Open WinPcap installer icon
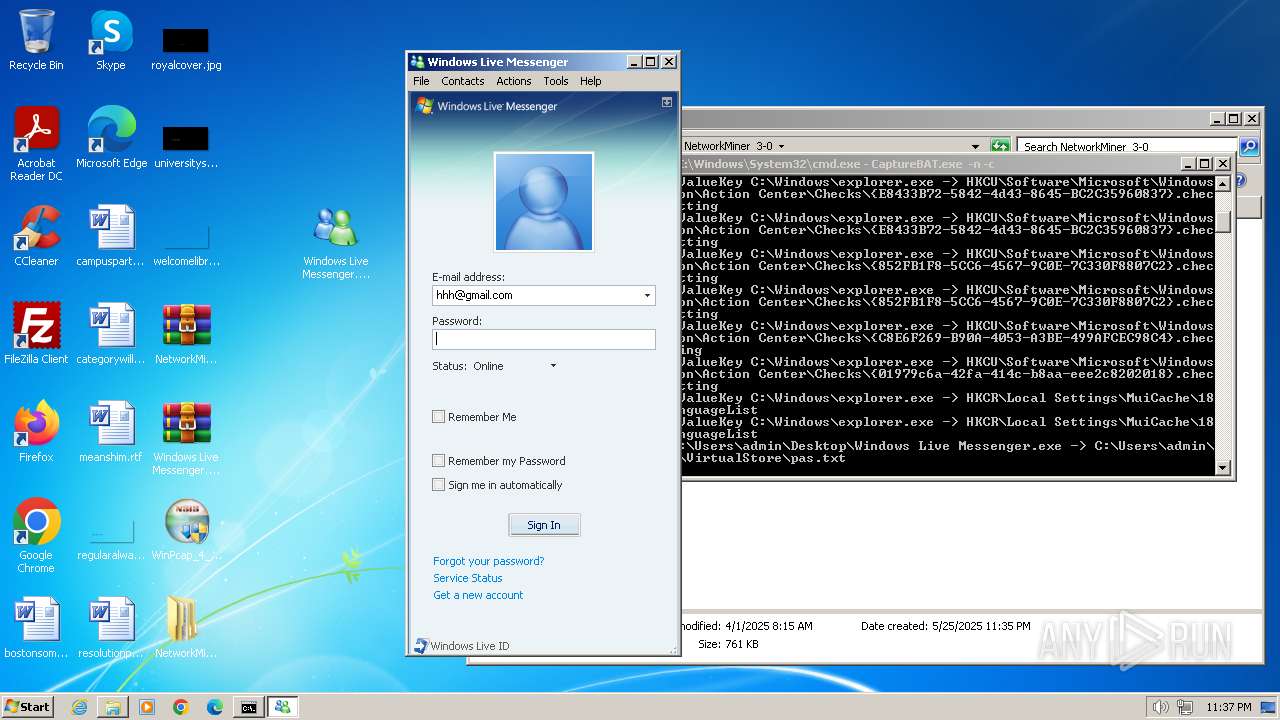 pyautogui.click(x=186, y=530)
